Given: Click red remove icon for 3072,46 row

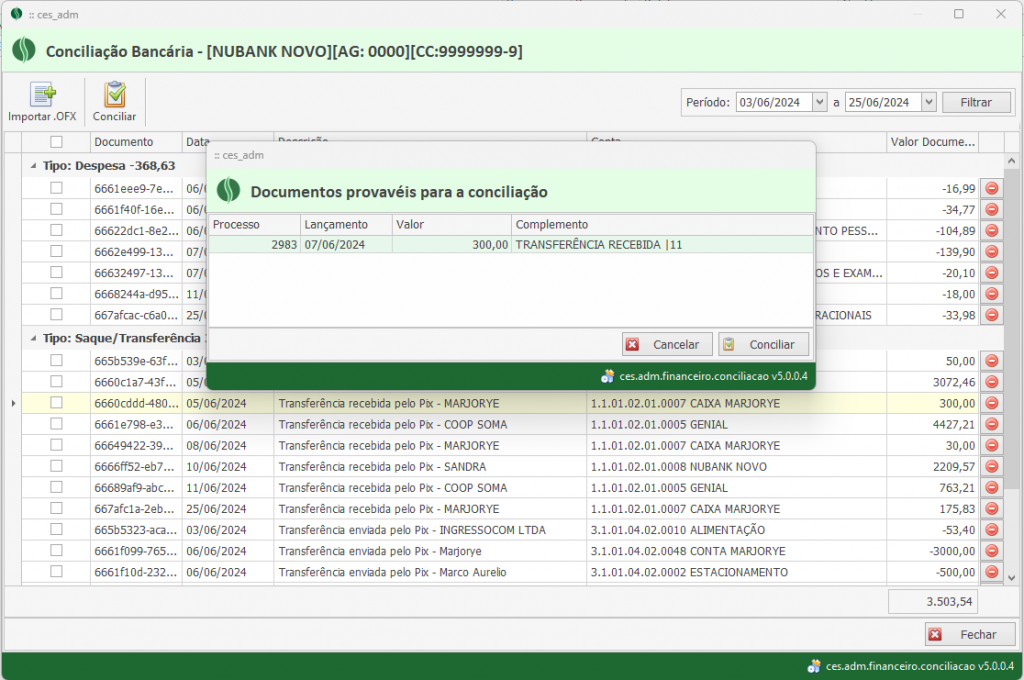Looking at the screenshot, I should [991, 381].
